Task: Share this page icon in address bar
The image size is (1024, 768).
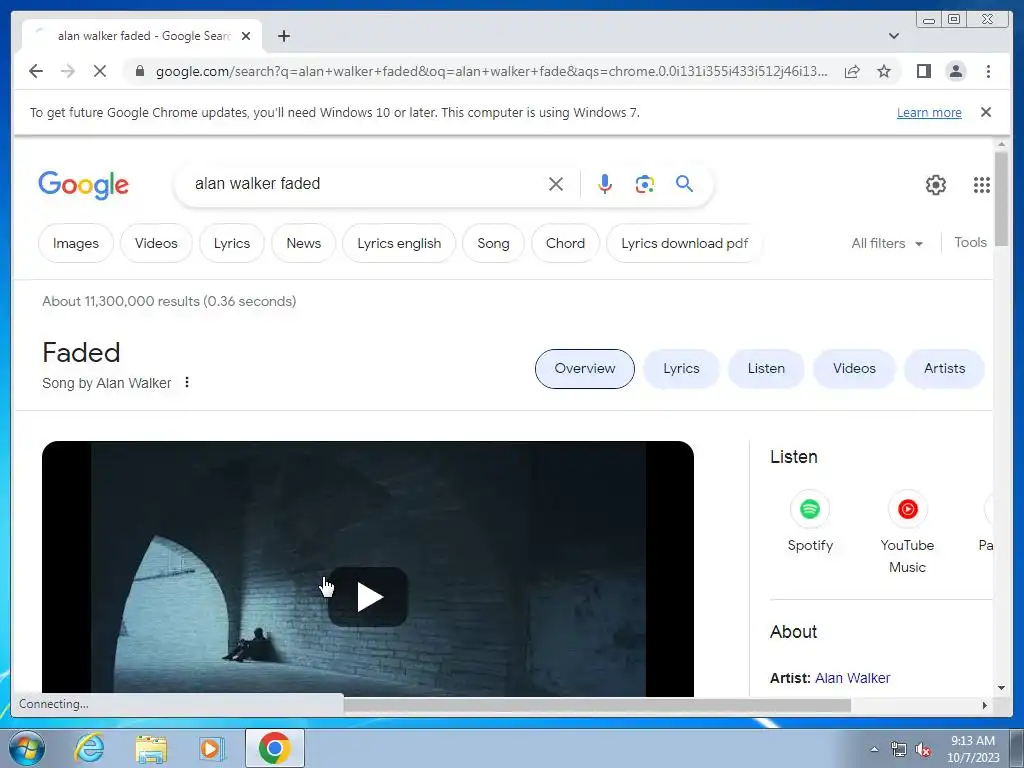Action: pos(852,71)
